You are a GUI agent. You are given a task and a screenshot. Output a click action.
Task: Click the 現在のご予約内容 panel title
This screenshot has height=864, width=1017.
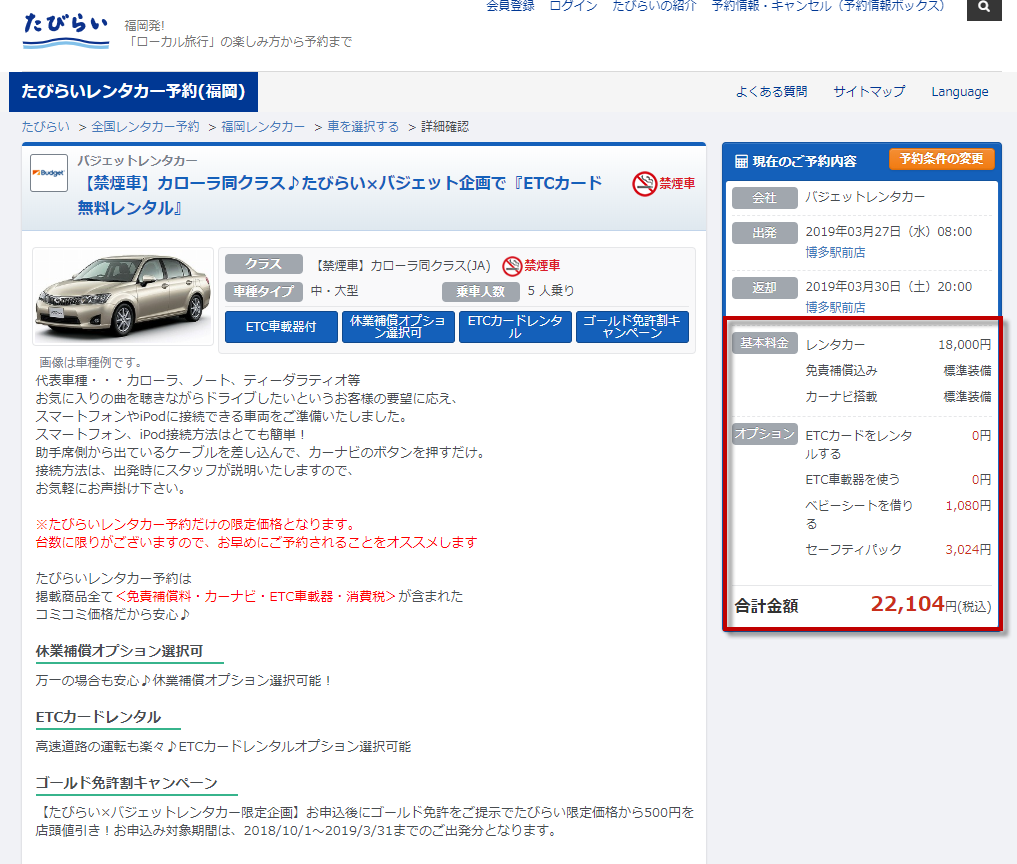804,162
